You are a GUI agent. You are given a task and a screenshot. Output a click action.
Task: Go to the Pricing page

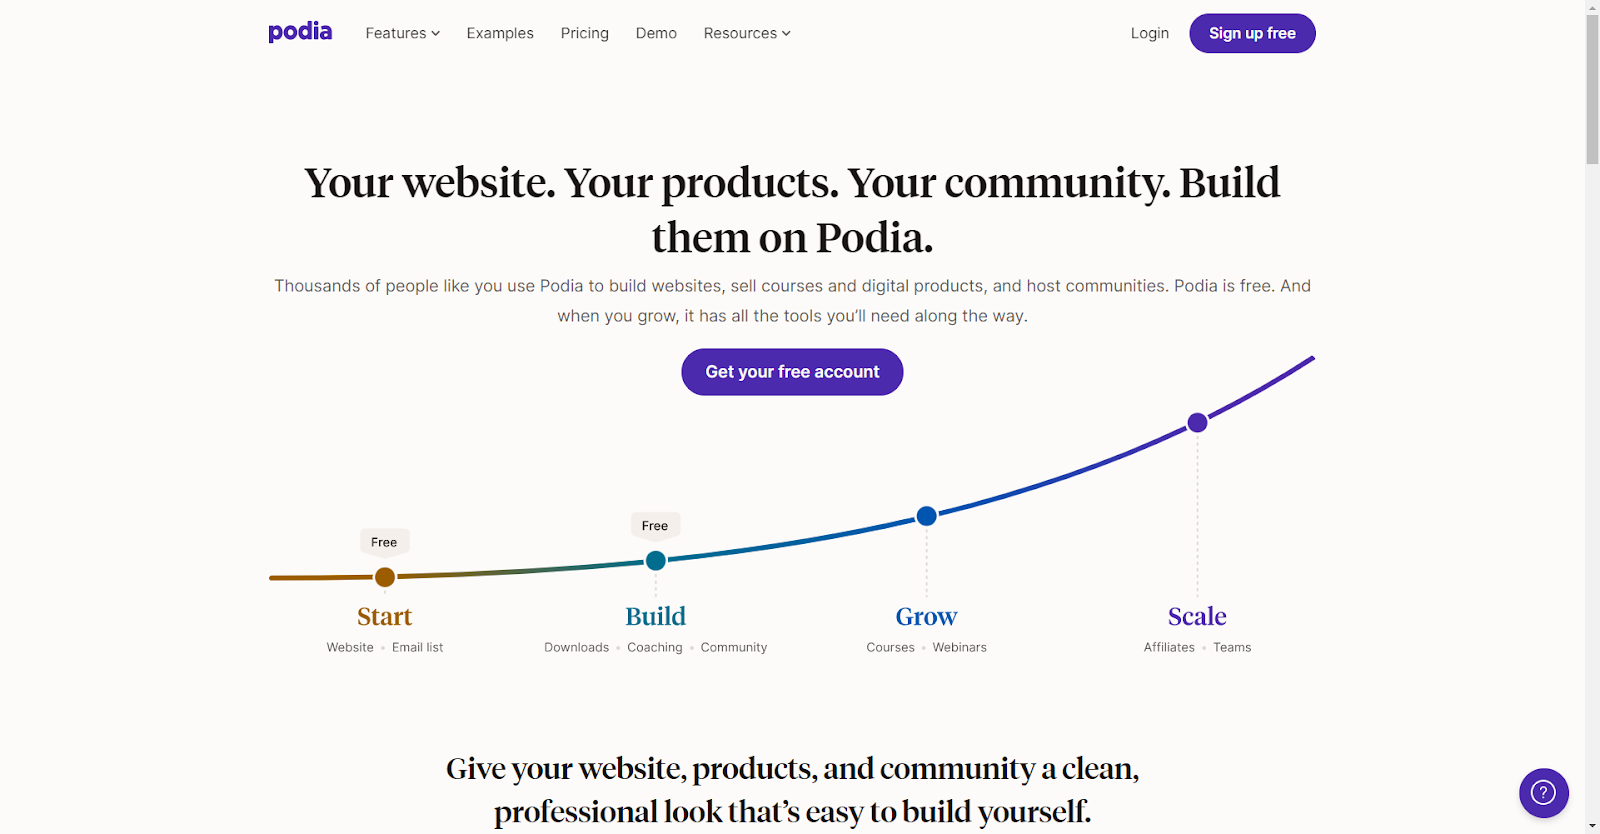(585, 33)
